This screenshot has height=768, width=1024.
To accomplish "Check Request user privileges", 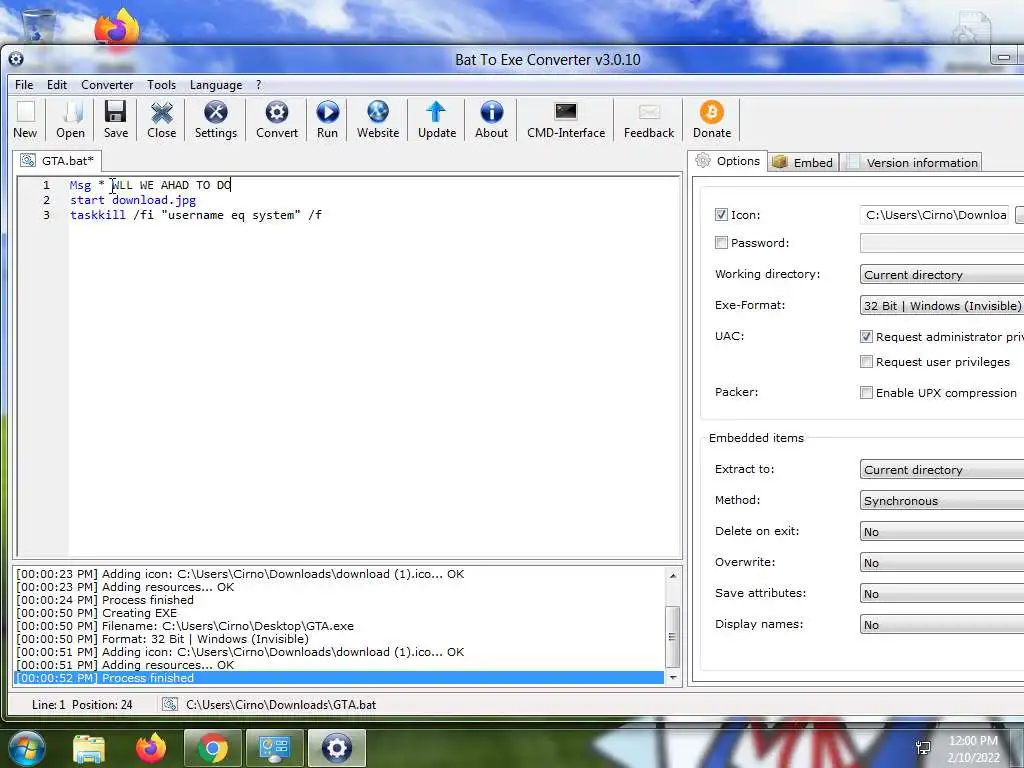I will click(x=866, y=362).
